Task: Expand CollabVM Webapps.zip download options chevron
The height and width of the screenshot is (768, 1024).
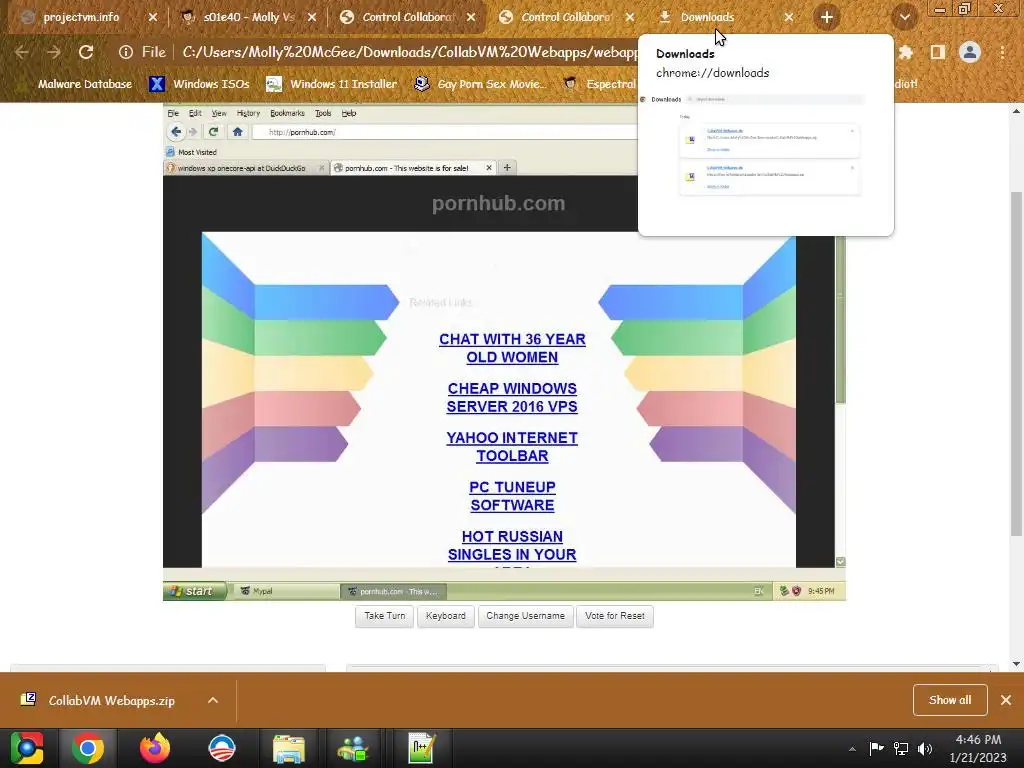Action: click(213, 700)
